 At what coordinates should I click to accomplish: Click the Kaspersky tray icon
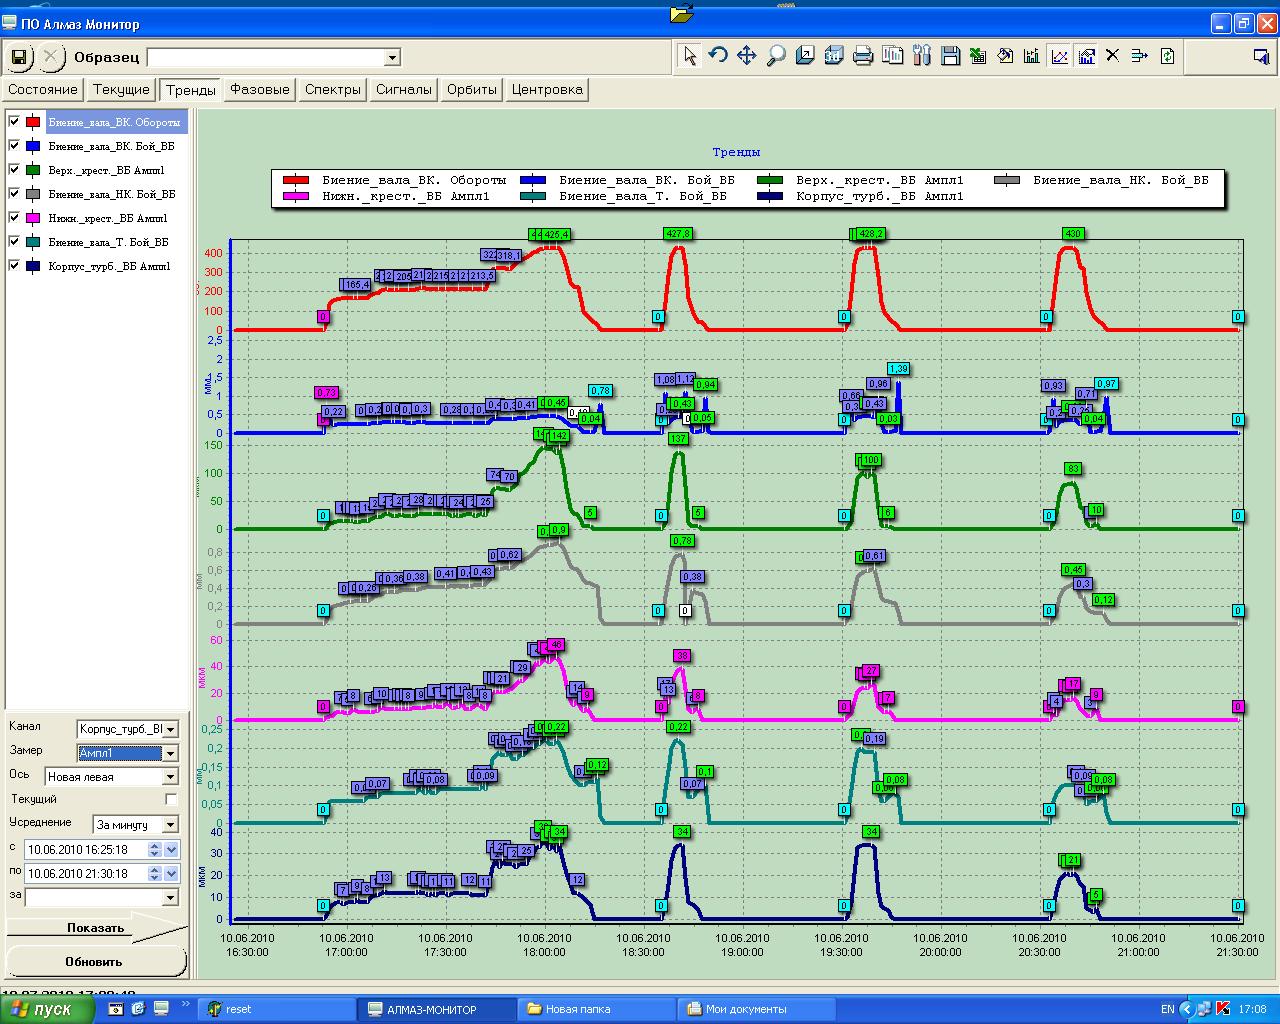click(x=1222, y=1009)
